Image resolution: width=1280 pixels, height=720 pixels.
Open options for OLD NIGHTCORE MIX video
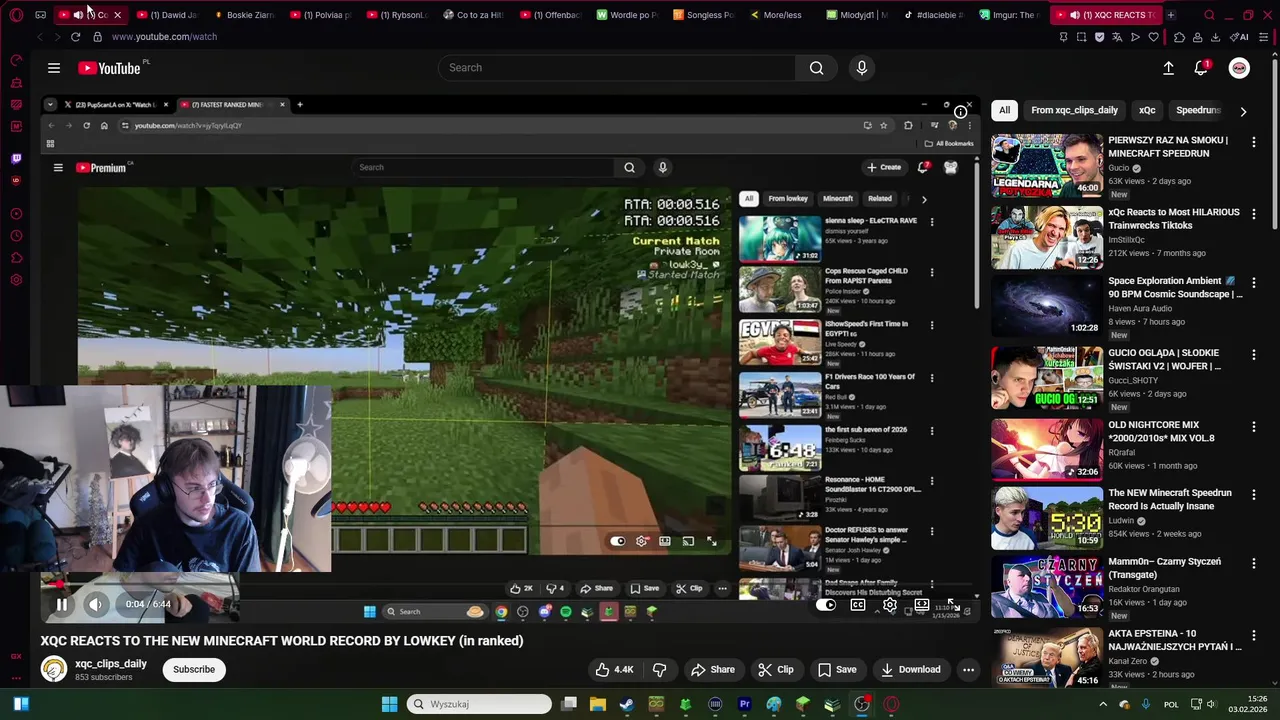click(x=1254, y=427)
